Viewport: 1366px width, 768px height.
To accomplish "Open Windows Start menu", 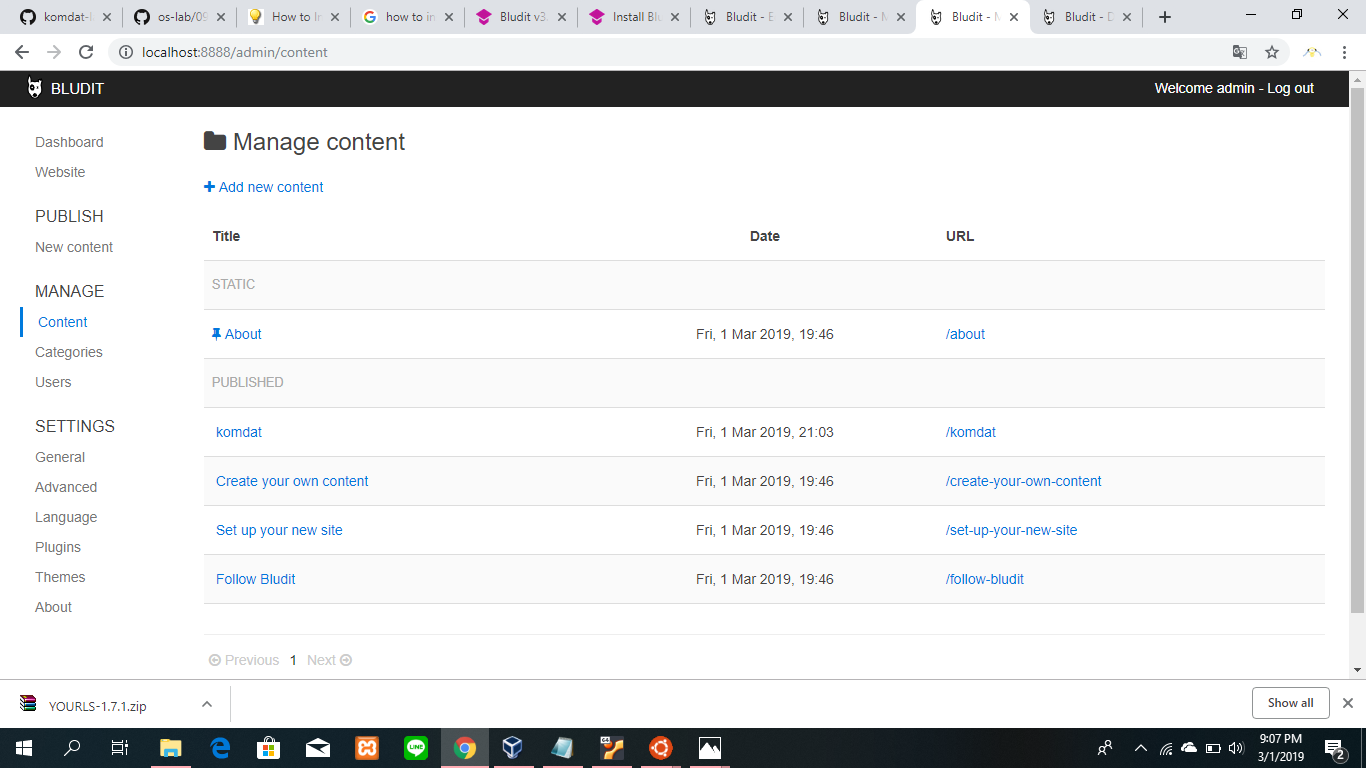I will click(23, 747).
